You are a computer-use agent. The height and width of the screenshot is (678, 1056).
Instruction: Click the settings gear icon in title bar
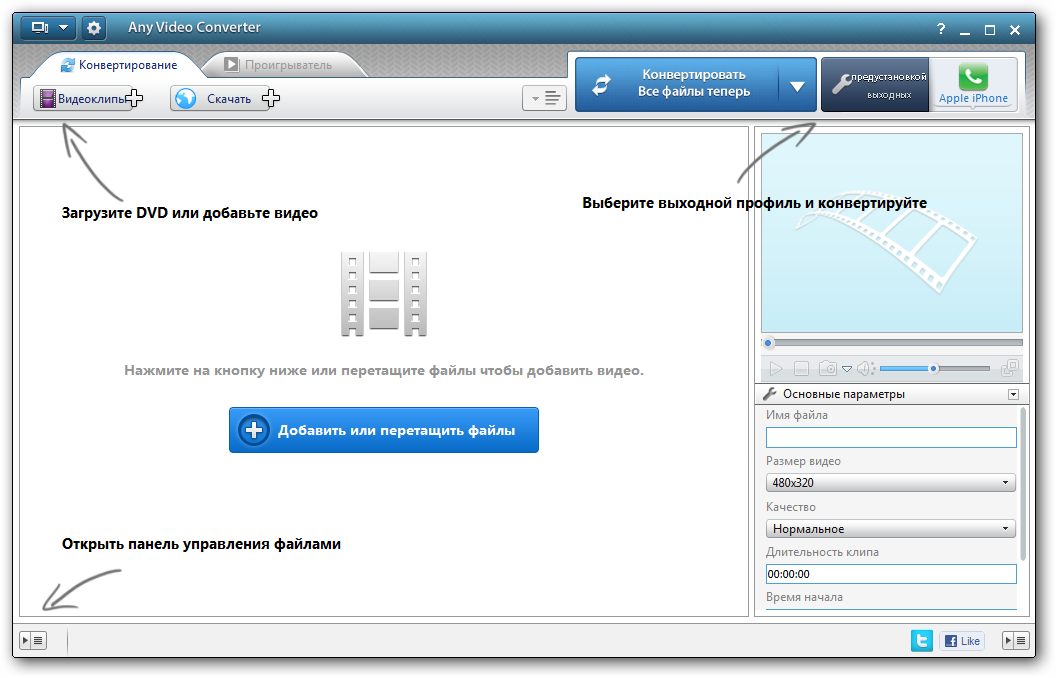(x=94, y=28)
